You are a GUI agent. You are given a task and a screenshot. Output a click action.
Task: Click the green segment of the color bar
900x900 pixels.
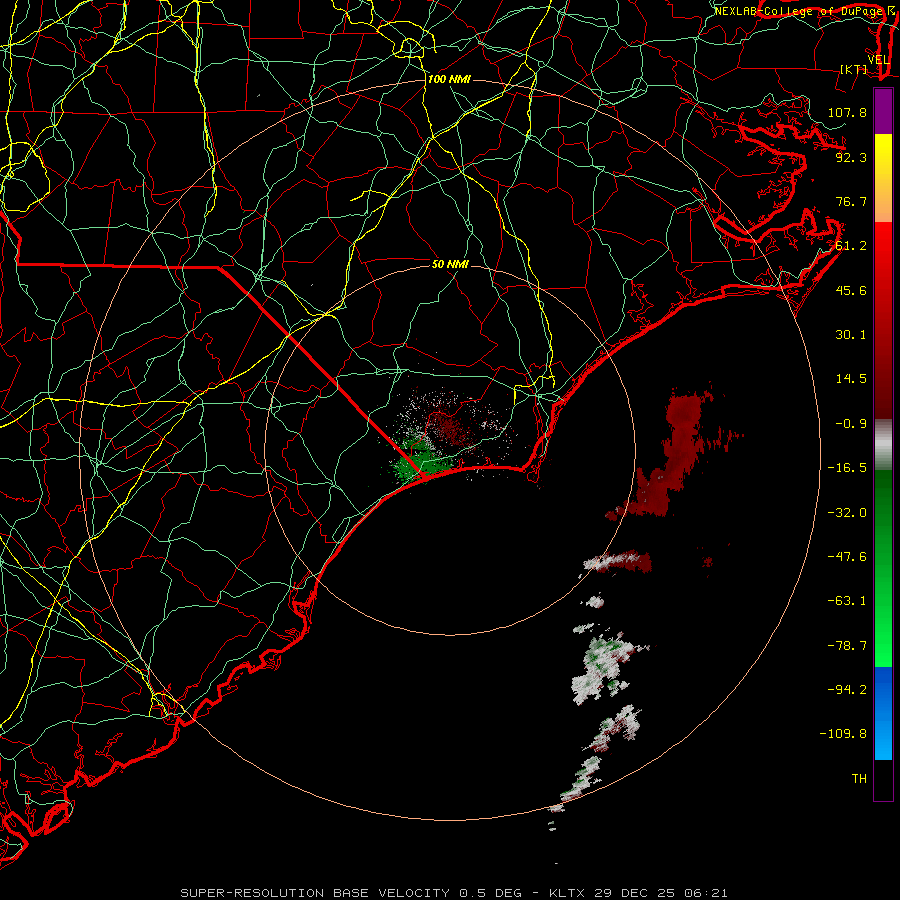(883, 568)
